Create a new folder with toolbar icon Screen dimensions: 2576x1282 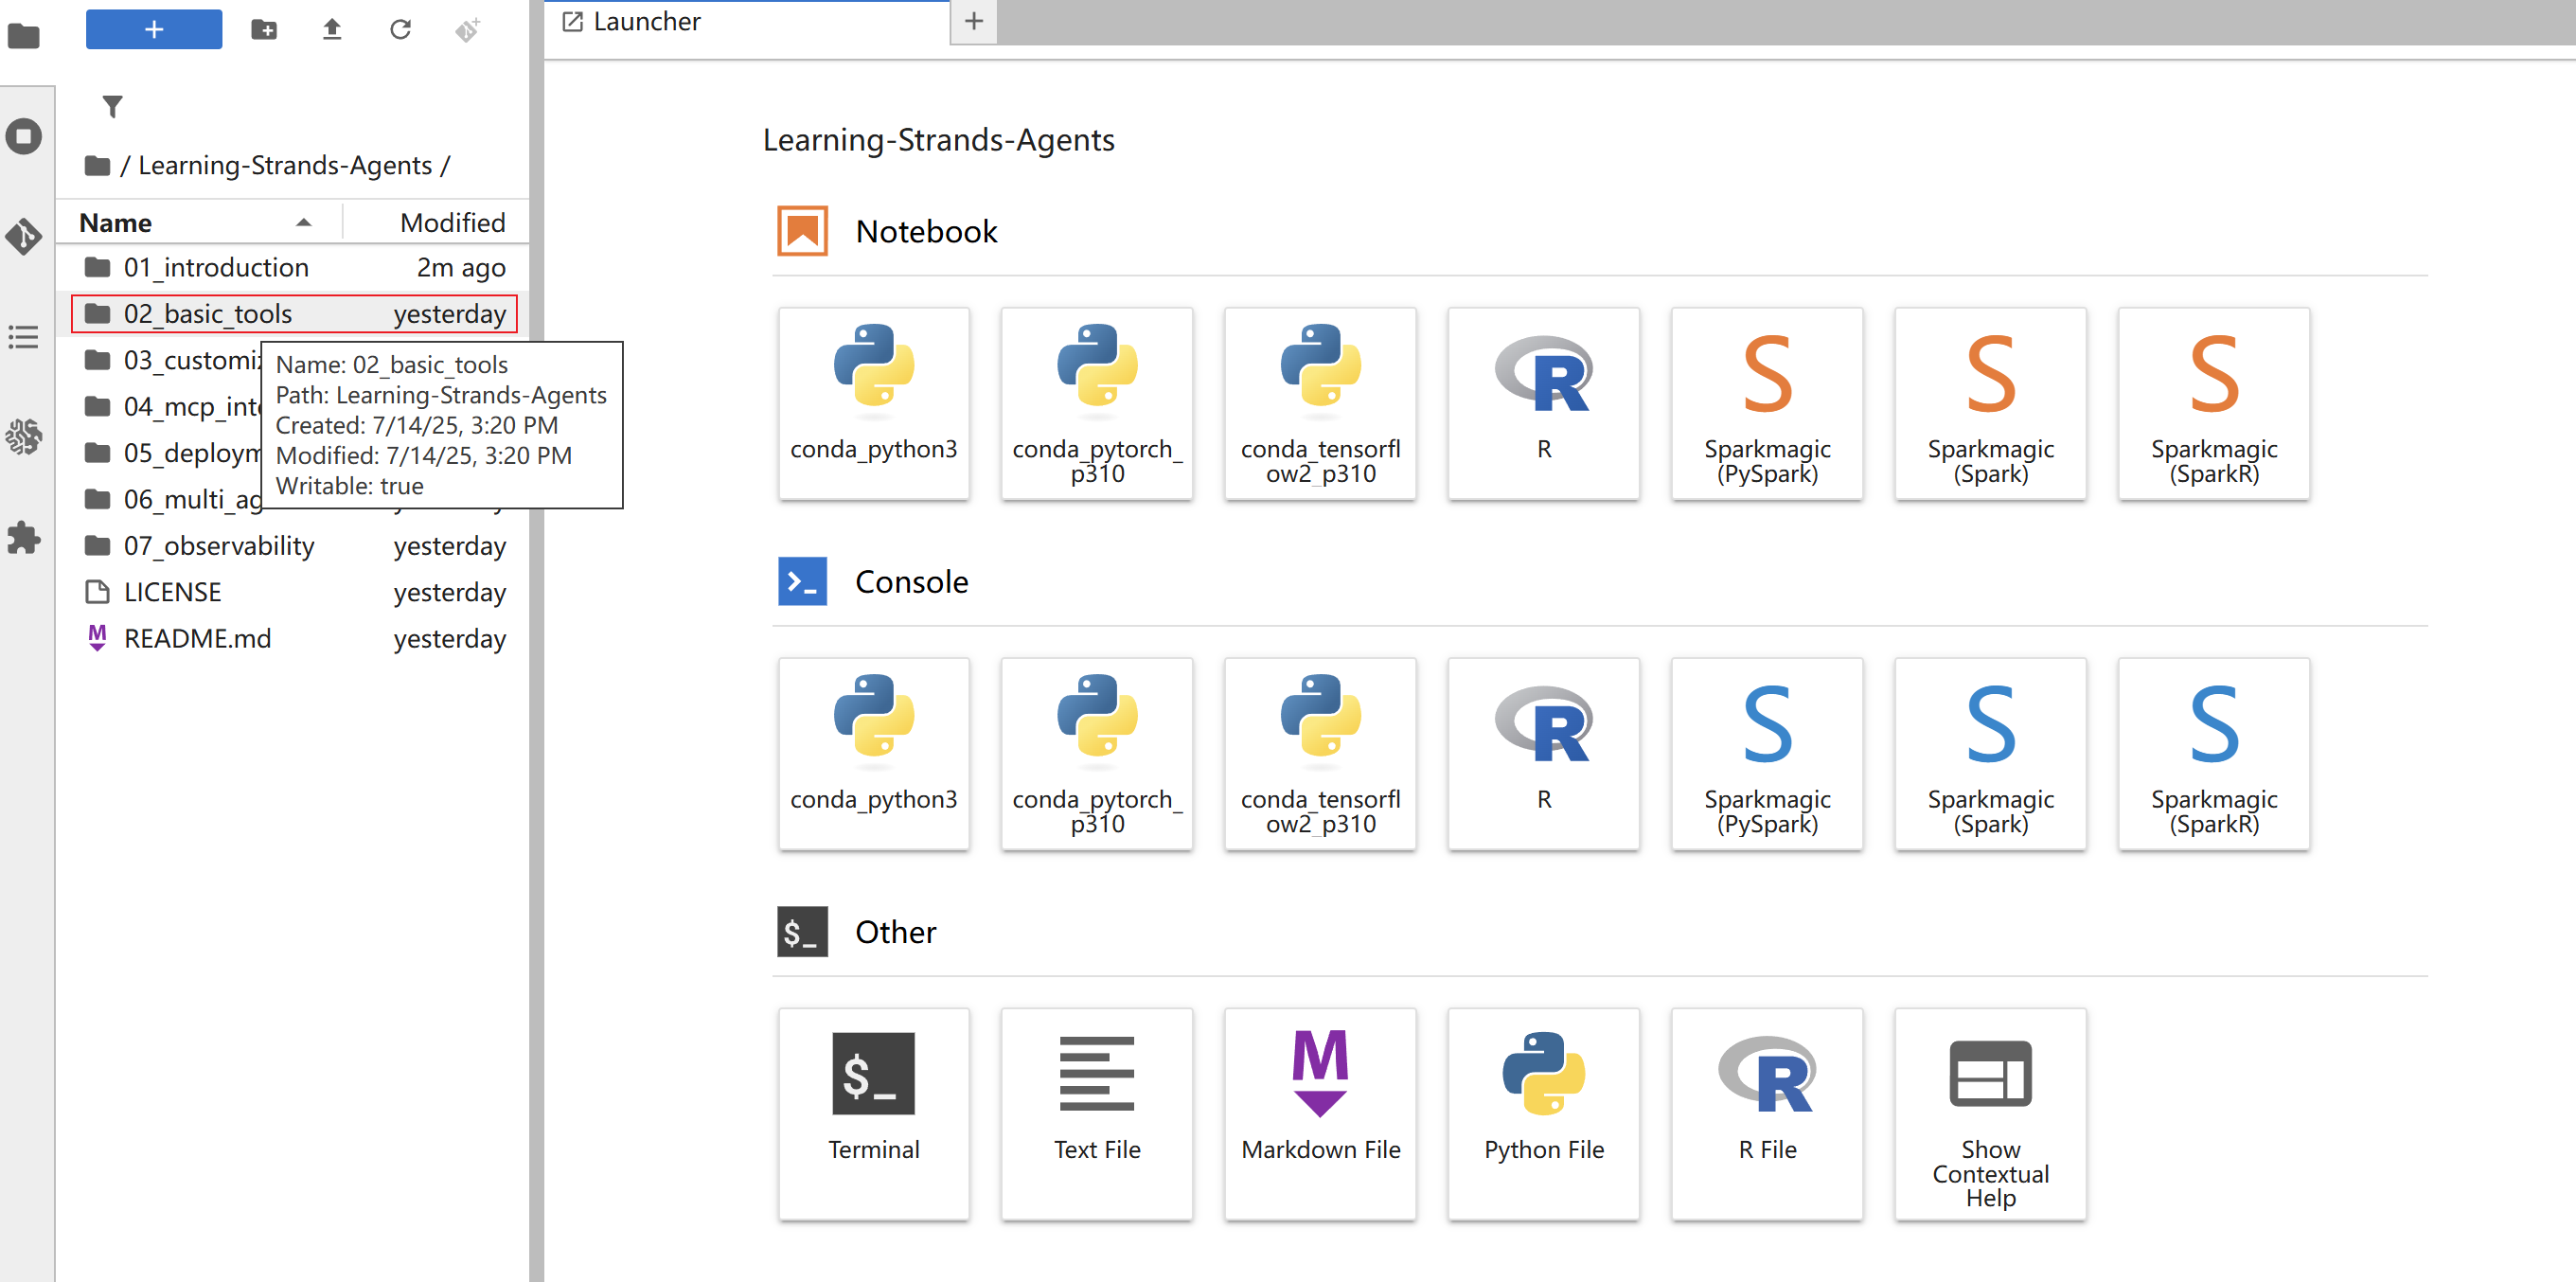[264, 29]
